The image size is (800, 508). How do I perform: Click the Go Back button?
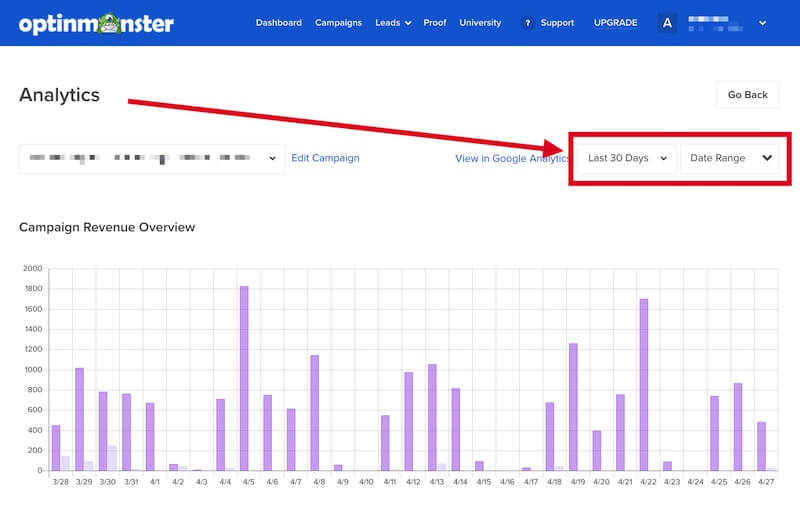pyautogui.click(x=747, y=95)
